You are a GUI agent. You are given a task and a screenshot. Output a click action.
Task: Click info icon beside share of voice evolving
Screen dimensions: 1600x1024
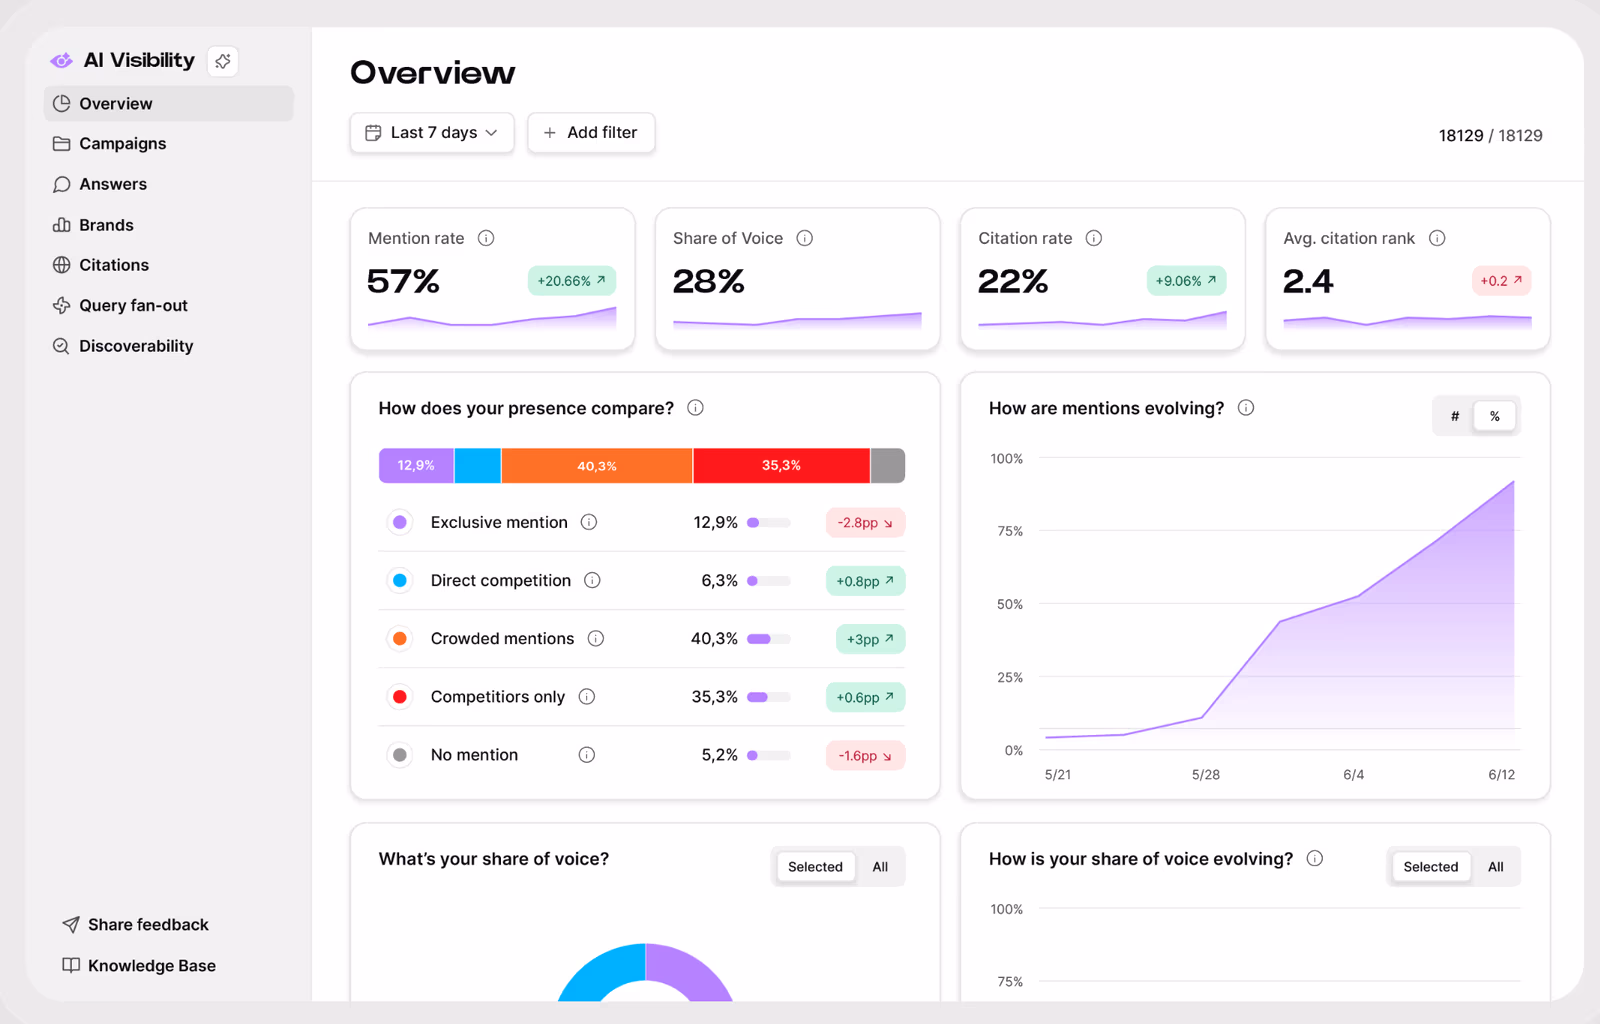1315,858
